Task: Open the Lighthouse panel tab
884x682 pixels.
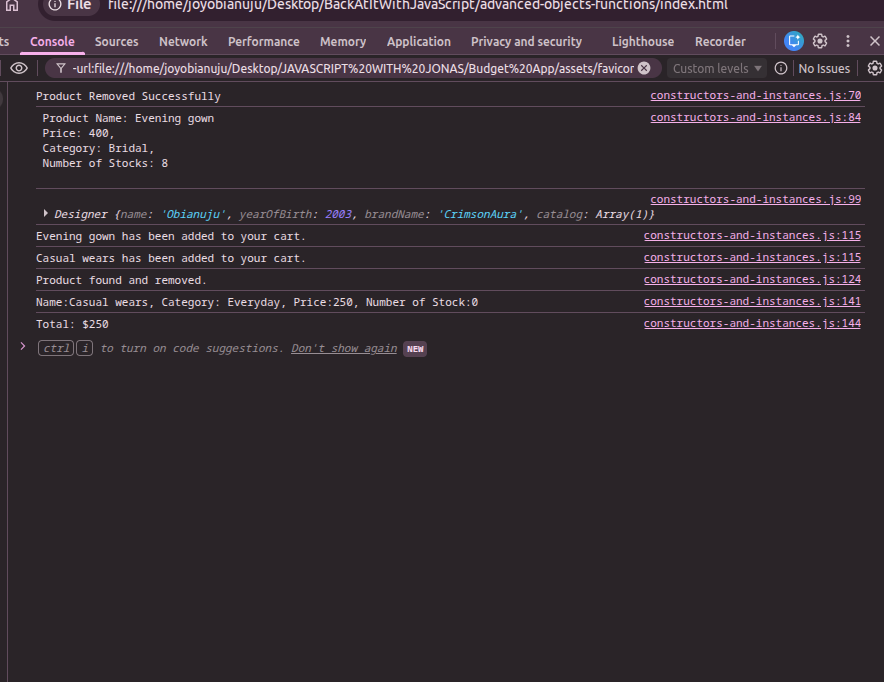Action: click(642, 42)
